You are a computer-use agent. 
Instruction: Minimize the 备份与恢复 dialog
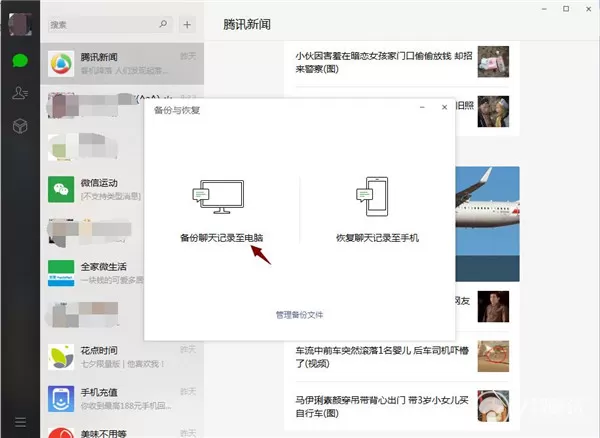pos(422,107)
